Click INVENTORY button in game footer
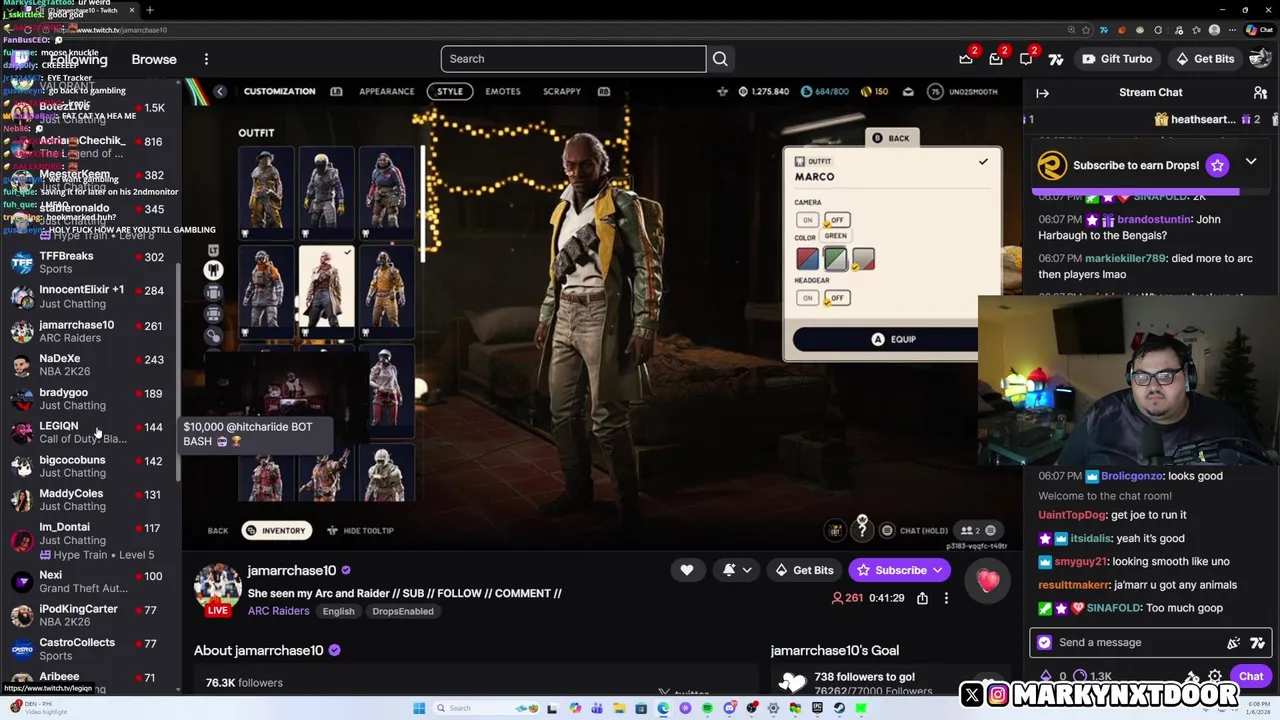Viewport: 1280px width, 720px height. pos(275,531)
